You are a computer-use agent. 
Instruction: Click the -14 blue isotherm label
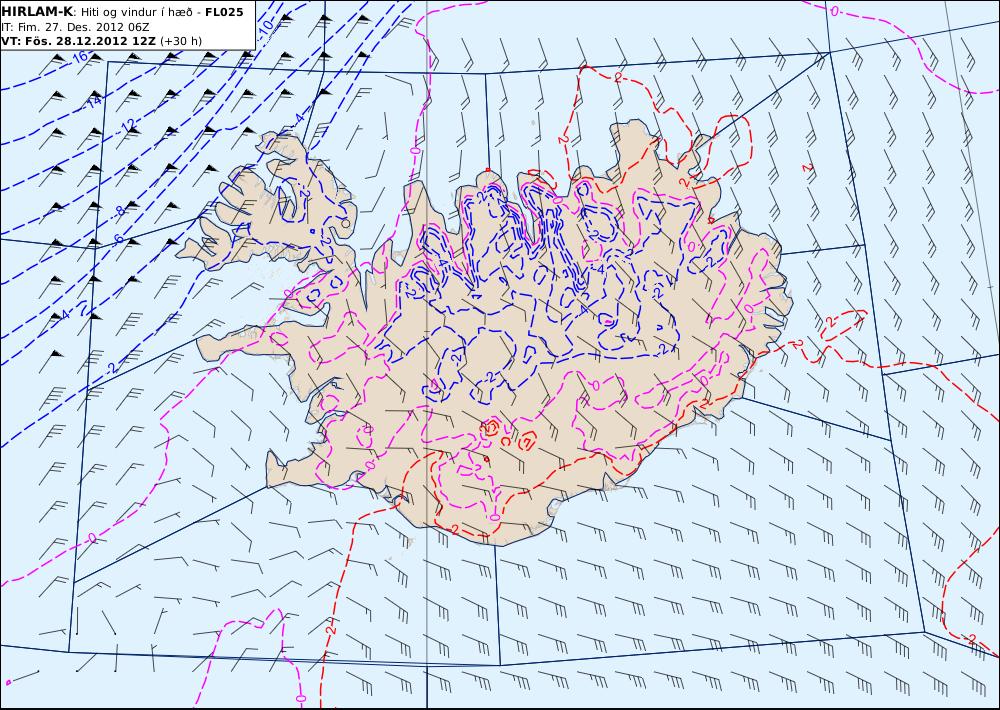click(x=92, y=101)
